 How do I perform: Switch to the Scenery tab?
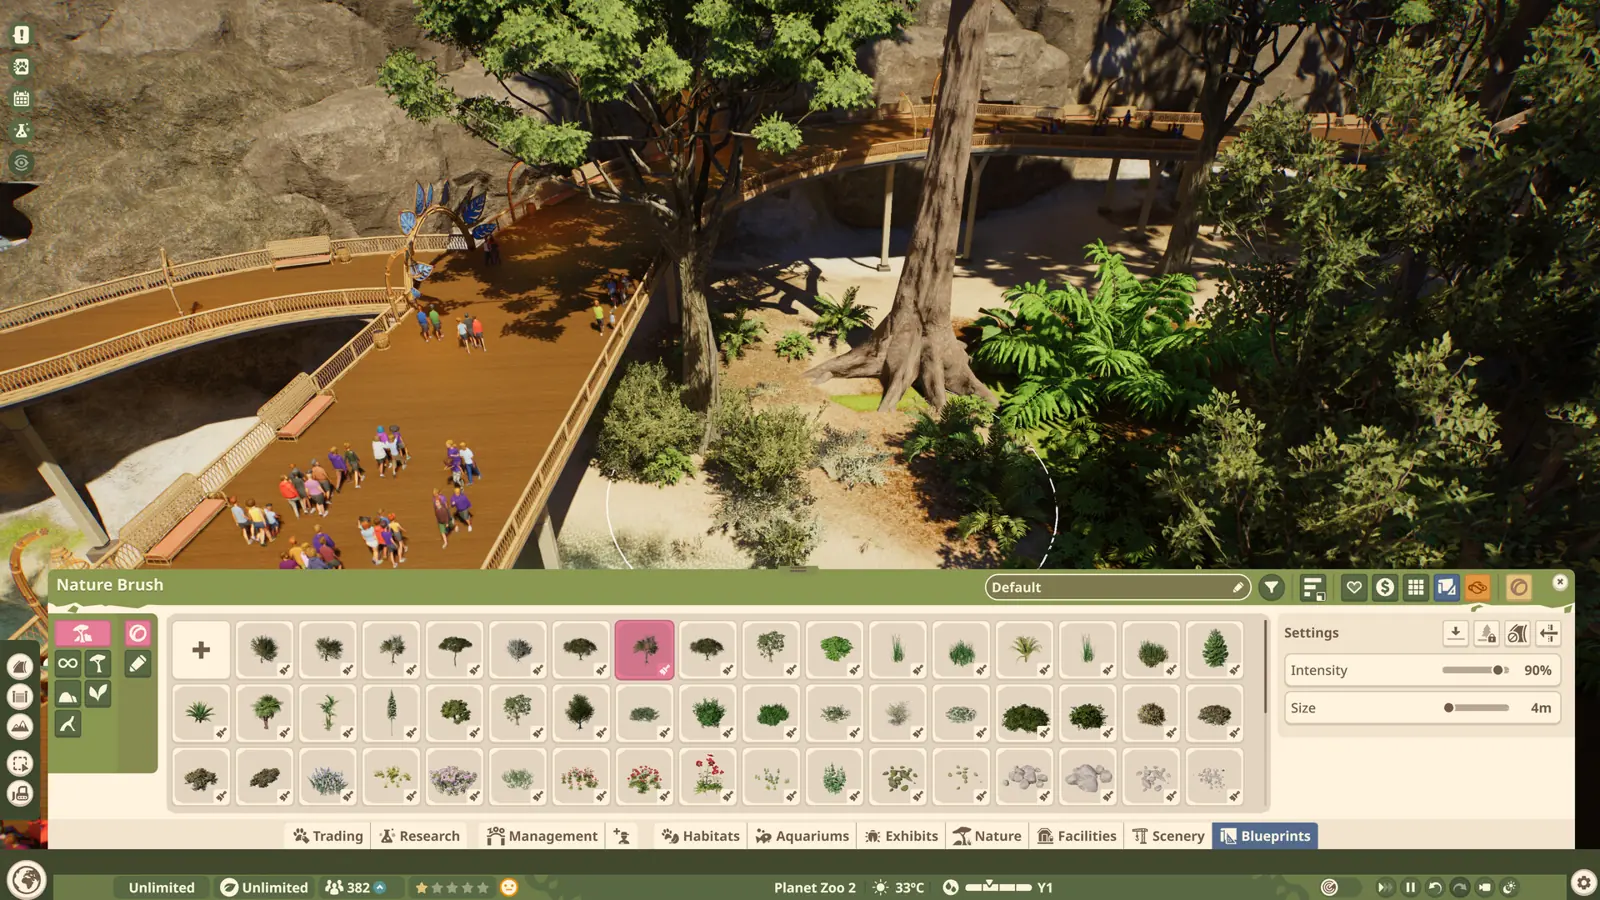click(x=1168, y=836)
